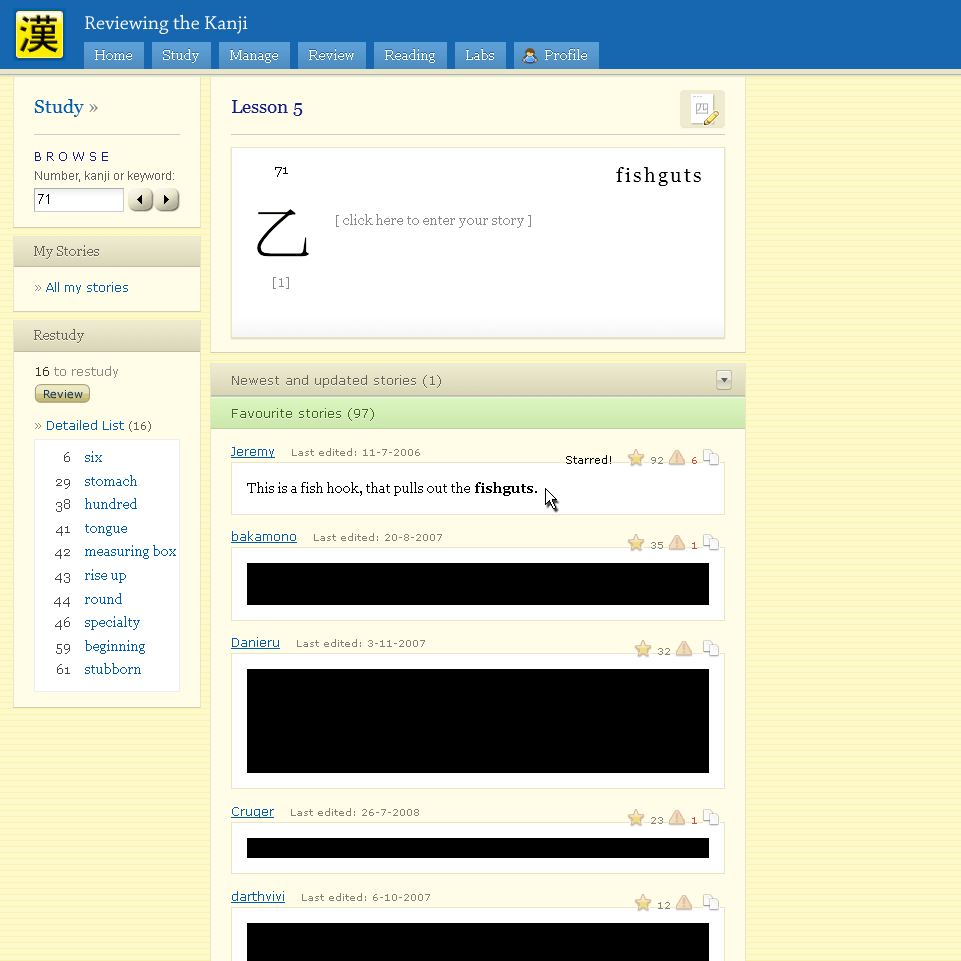Click the Lesson 5 heading
Screen dimensions: 961x961
pyautogui.click(x=267, y=107)
